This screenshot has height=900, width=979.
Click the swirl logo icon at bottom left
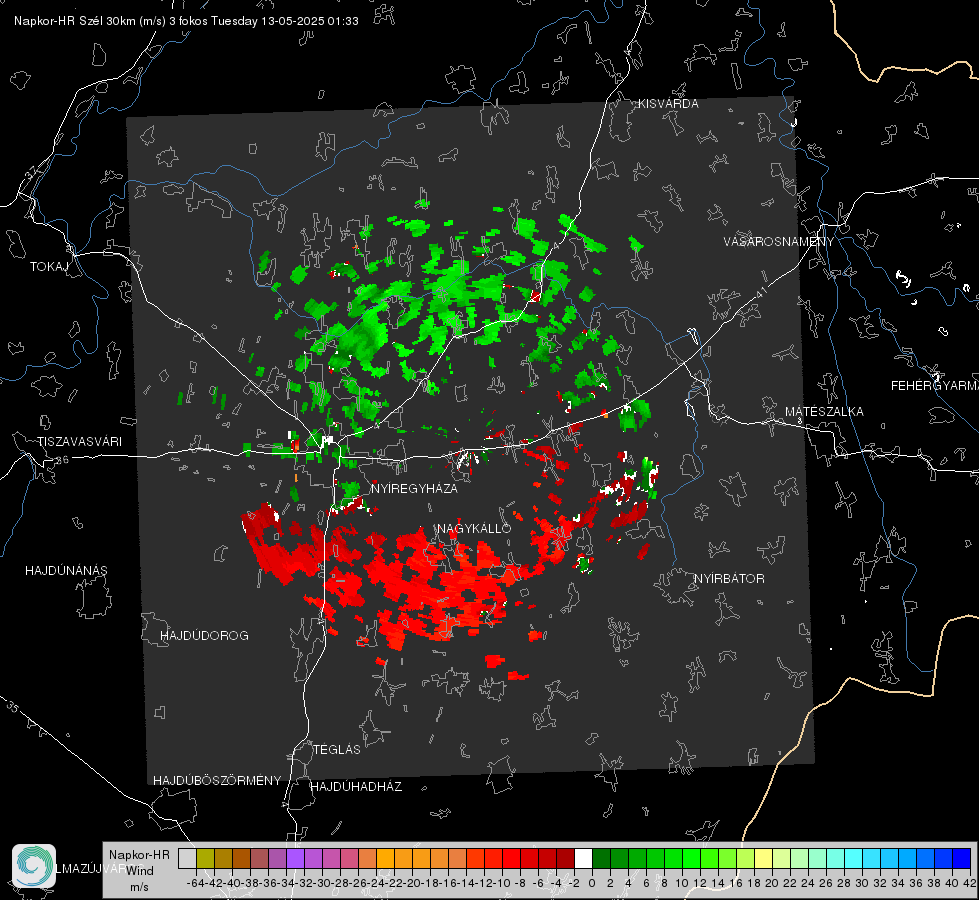pyautogui.click(x=34, y=866)
